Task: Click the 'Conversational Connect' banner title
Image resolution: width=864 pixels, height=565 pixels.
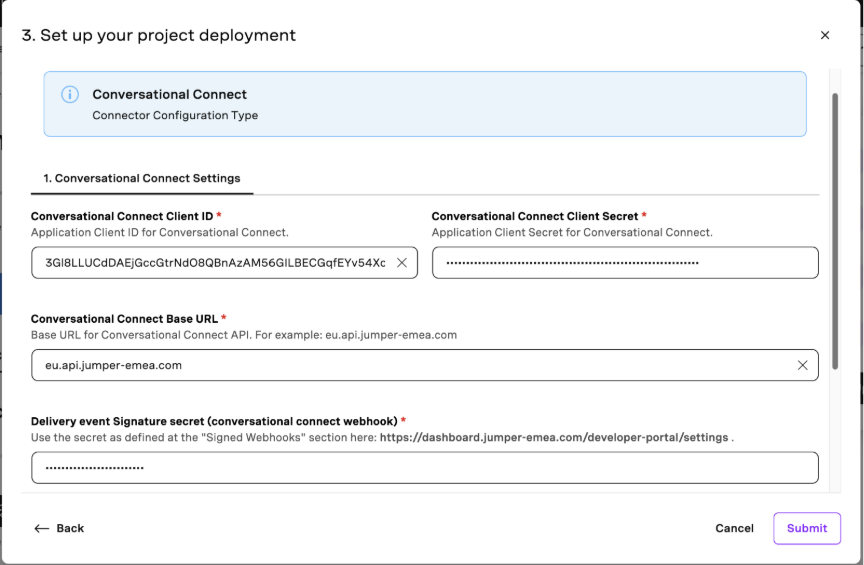Action: tap(170, 94)
